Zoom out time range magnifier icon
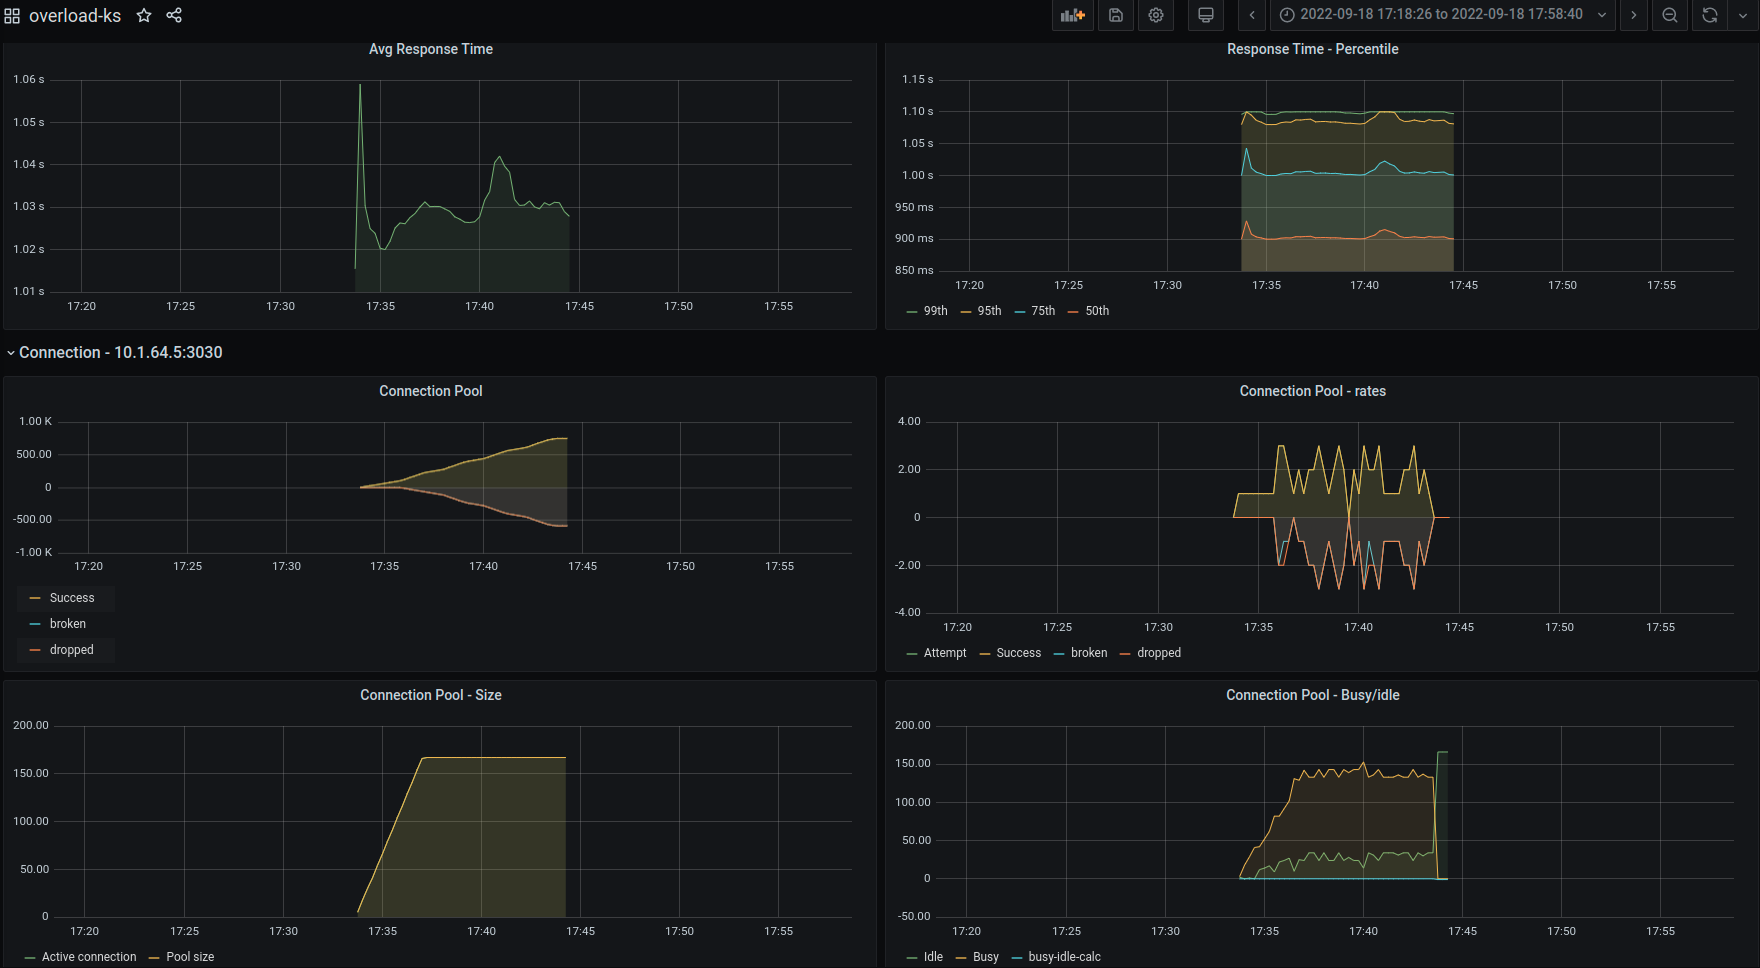Viewport: 1760px width, 968px height. (x=1670, y=15)
